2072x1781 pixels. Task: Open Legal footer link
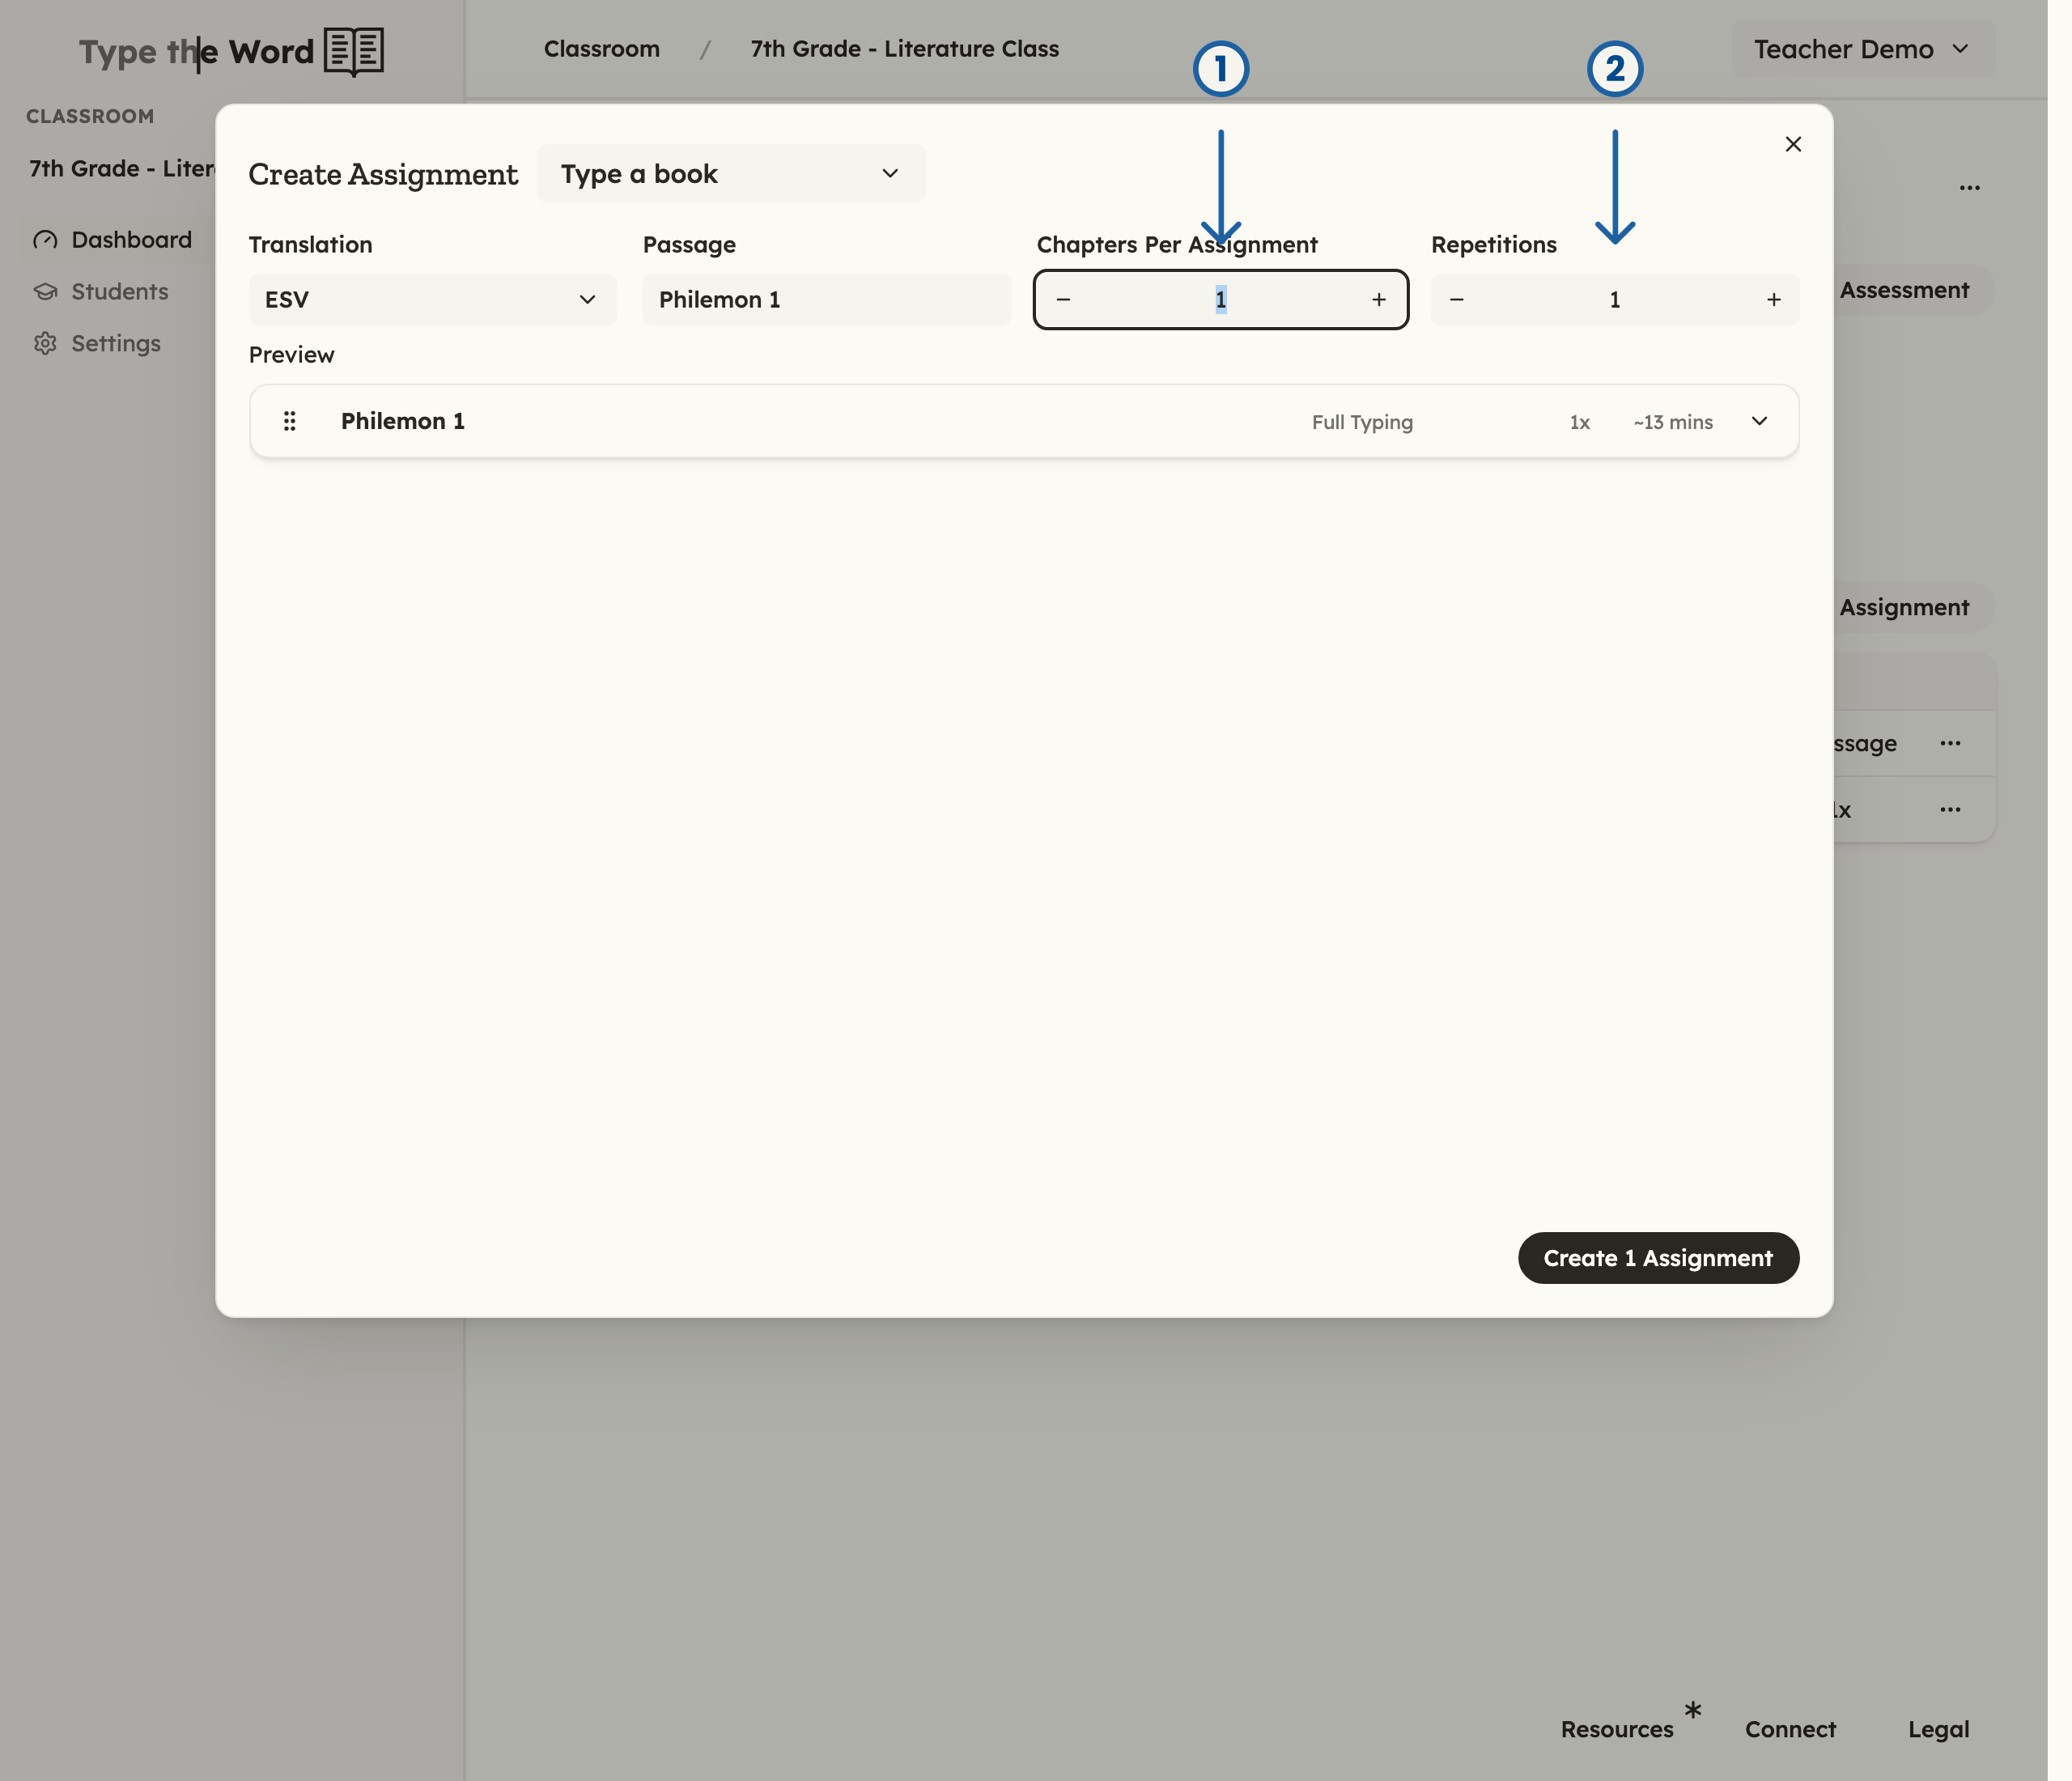coord(1938,1729)
